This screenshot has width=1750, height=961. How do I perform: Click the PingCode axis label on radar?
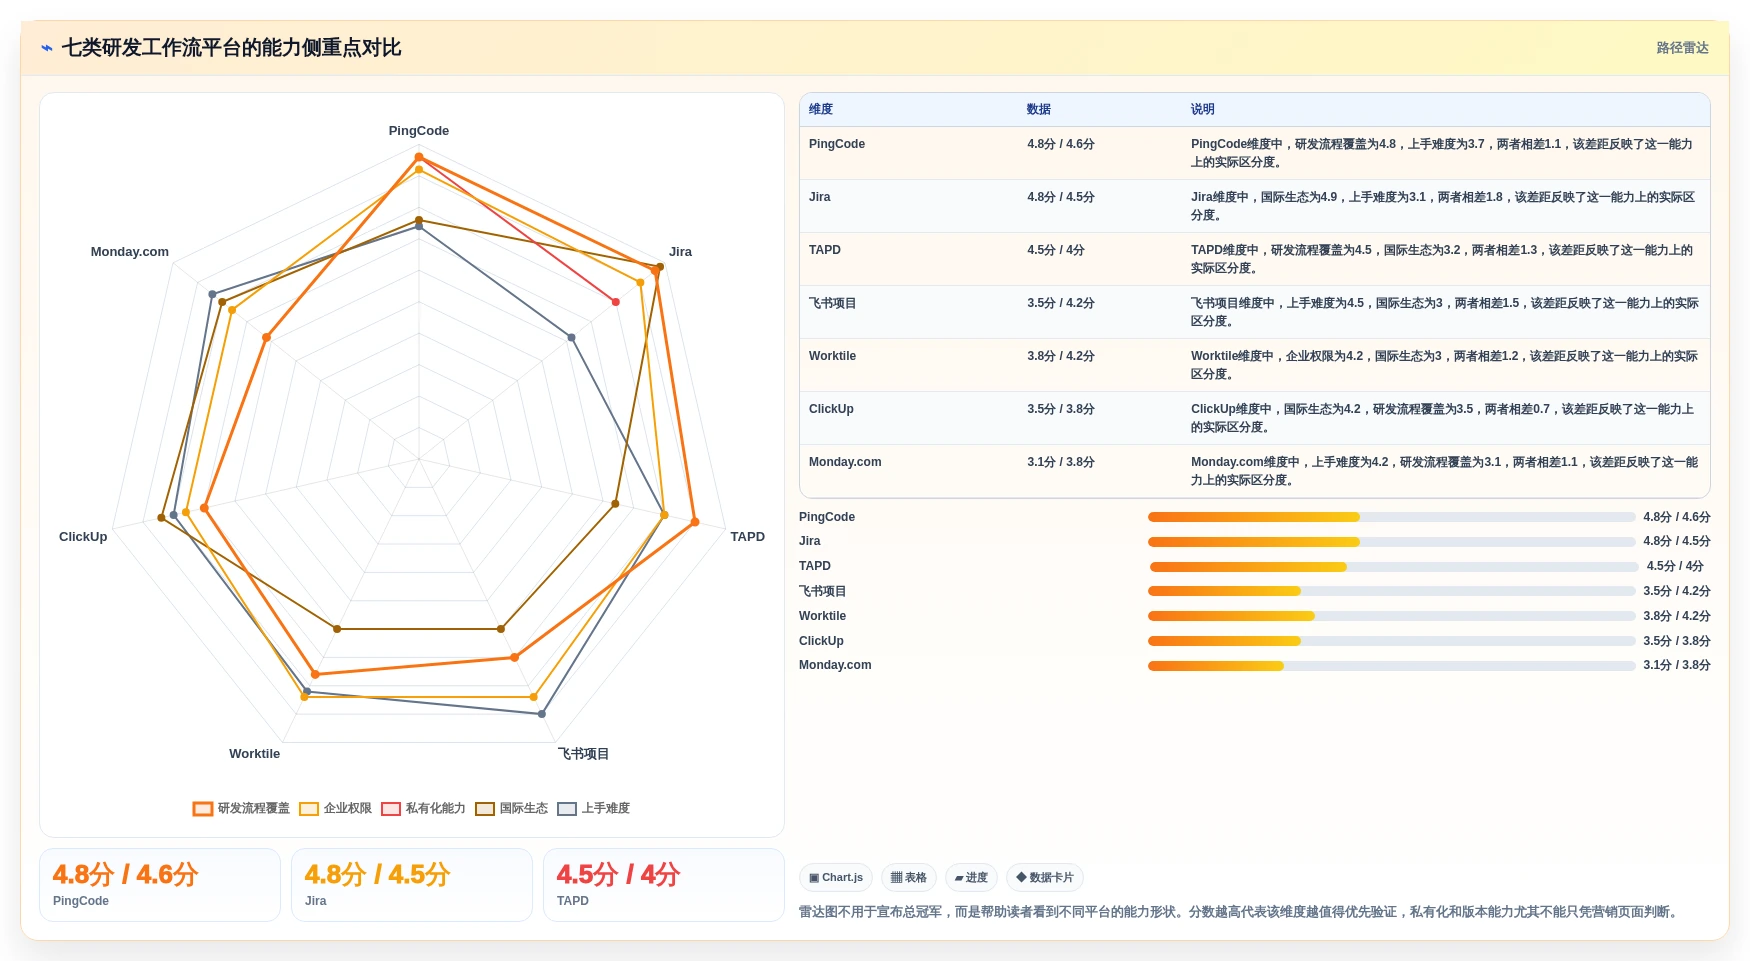pos(419,131)
